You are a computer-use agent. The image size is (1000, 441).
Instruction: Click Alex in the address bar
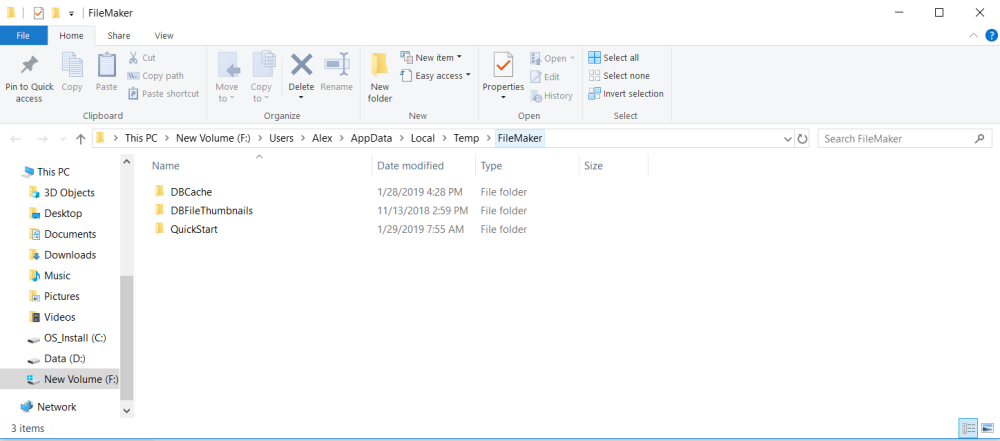[x=322, y=138]
